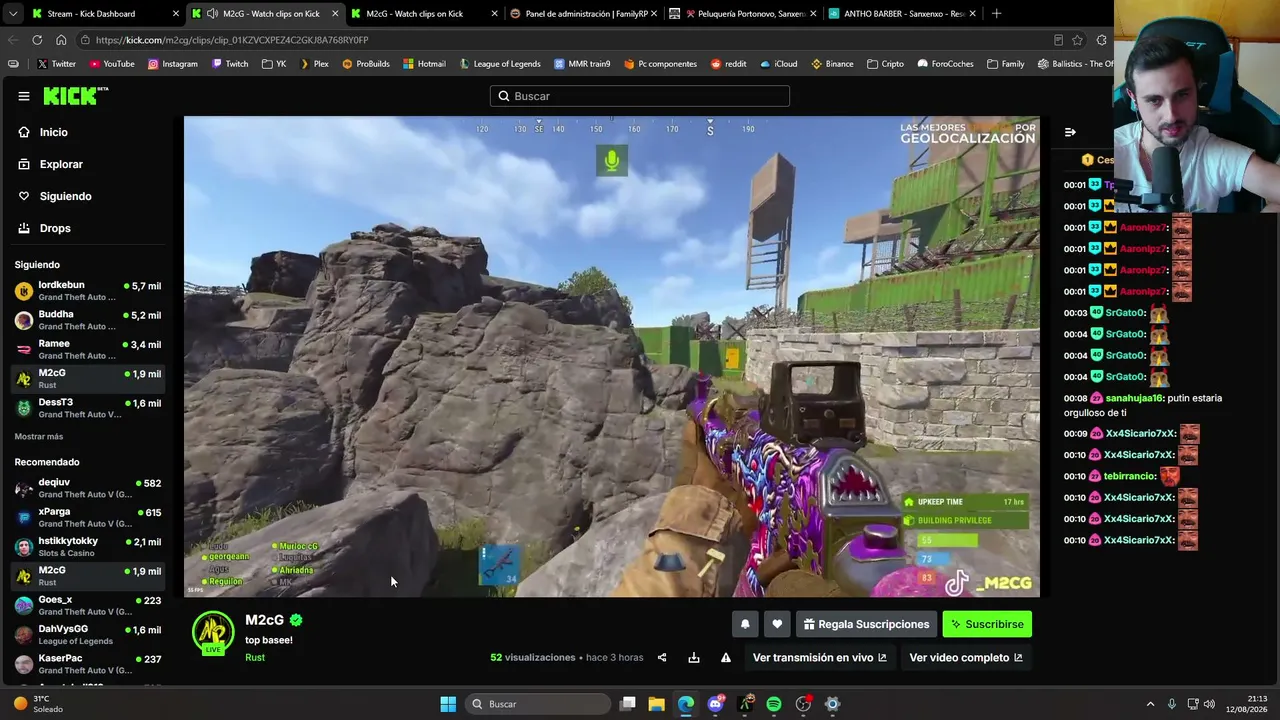Open Goes_x's recommended channel
Image resolution: width=1280 pixels, height=720 pixels.
(x=88, y=605)
